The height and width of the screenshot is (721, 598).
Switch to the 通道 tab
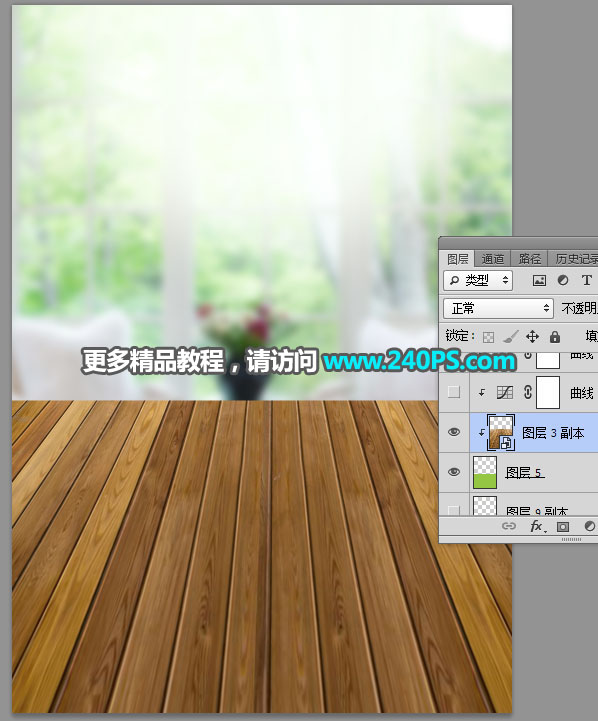493,259
